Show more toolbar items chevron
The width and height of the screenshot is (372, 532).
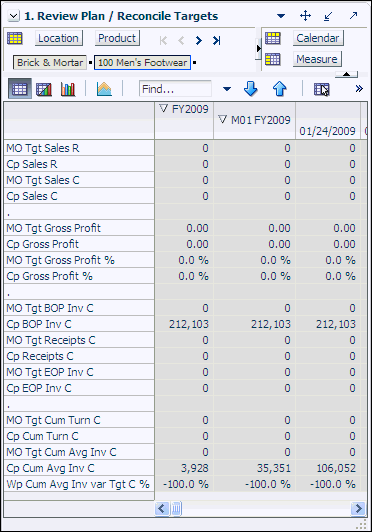[359, 89]
